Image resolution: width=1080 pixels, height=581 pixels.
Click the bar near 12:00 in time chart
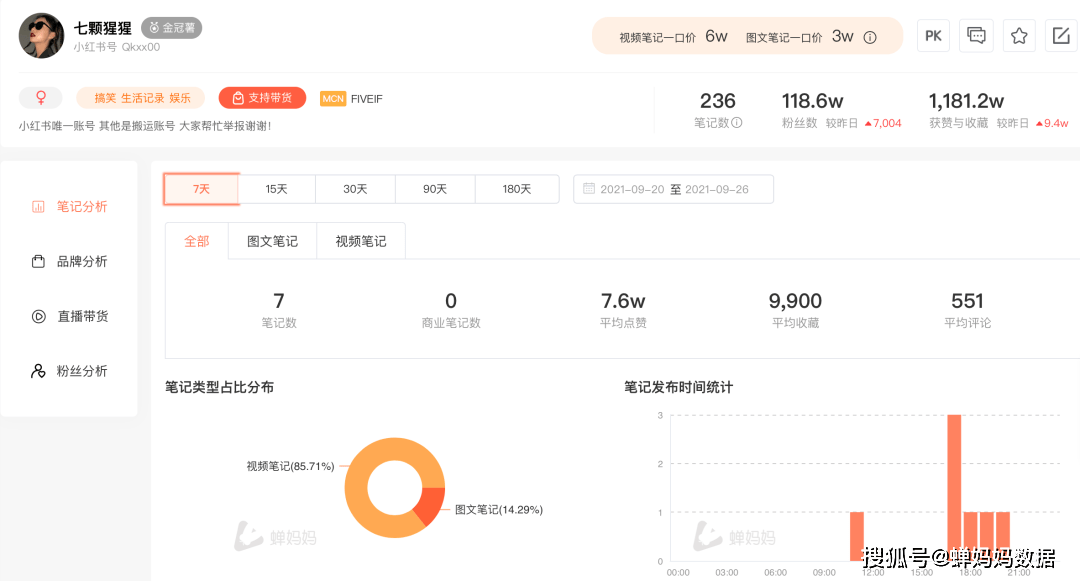857,536
